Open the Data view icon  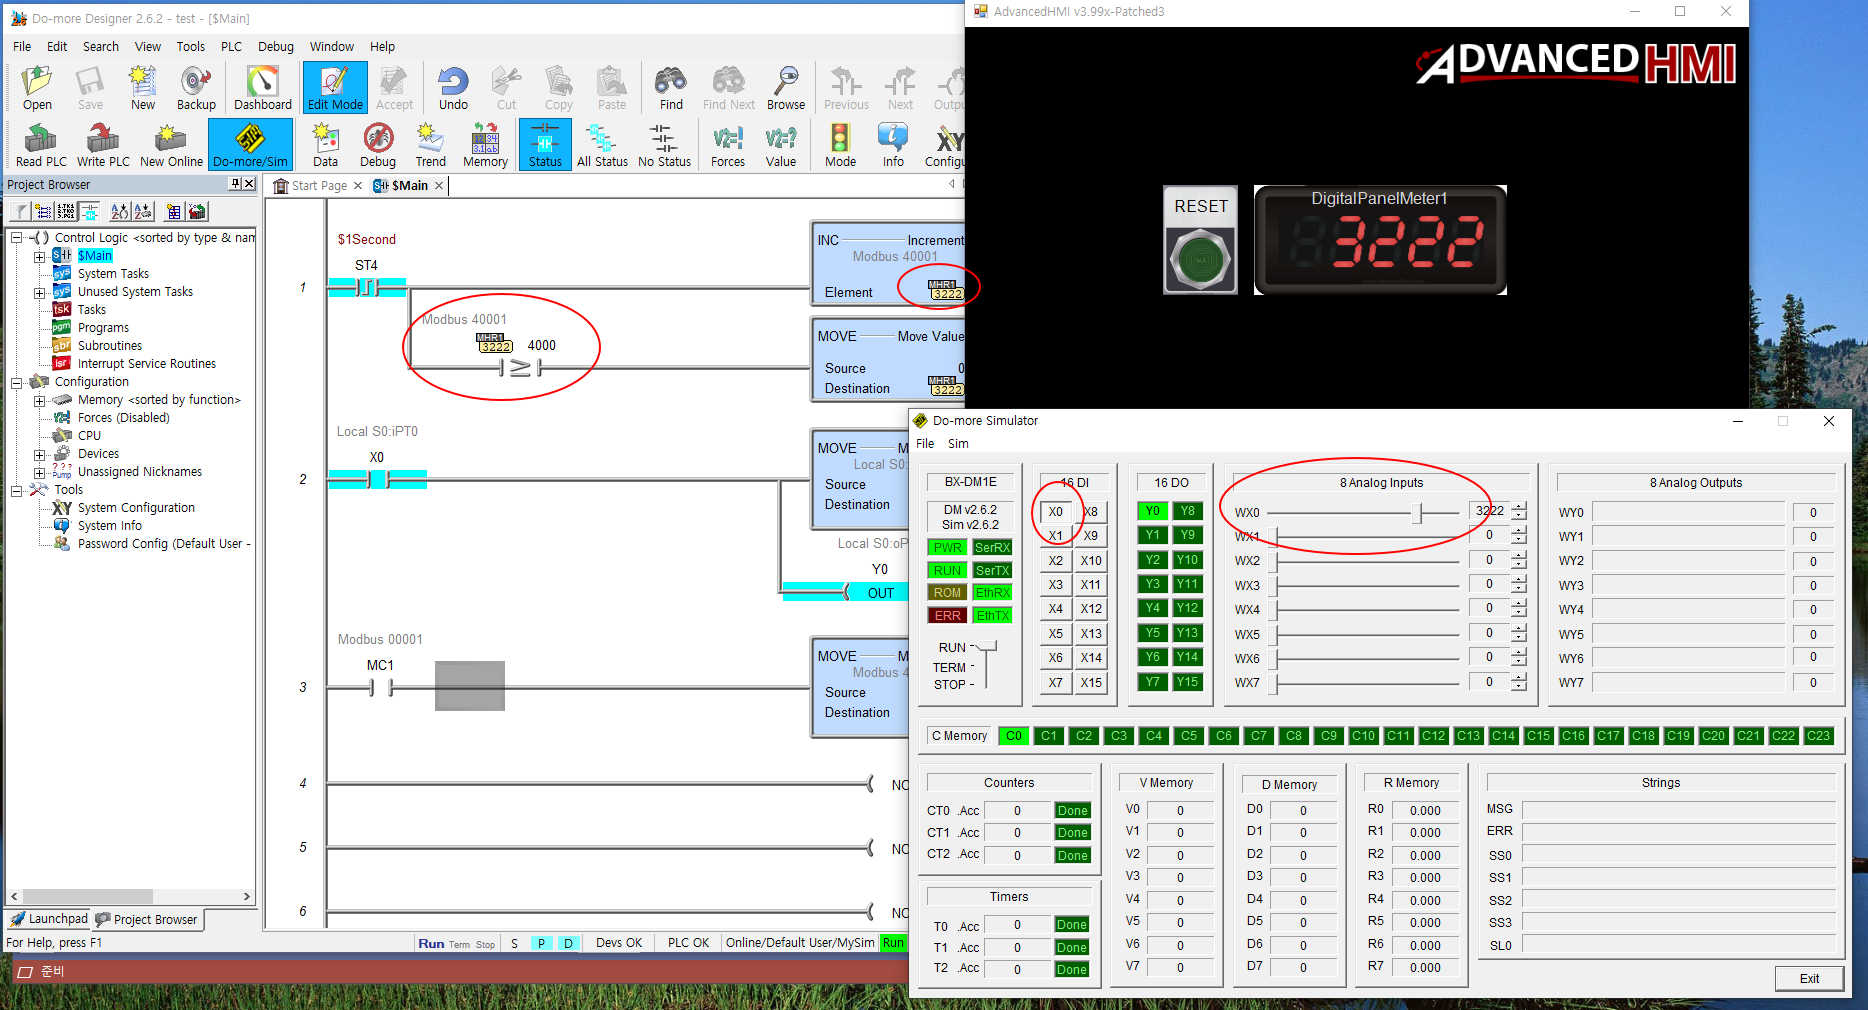(x=325, y=145)
